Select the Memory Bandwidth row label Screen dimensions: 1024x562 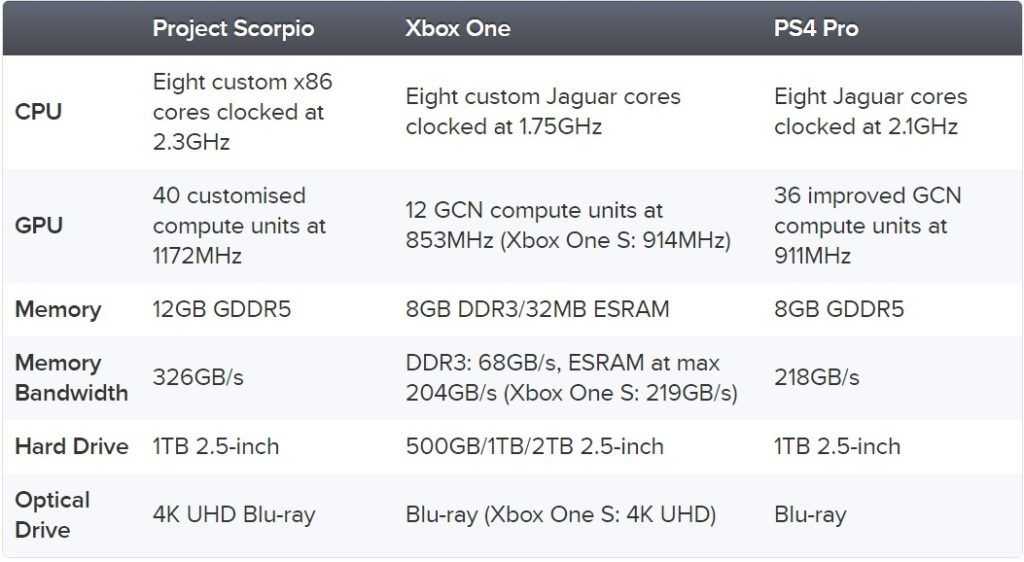71,377
